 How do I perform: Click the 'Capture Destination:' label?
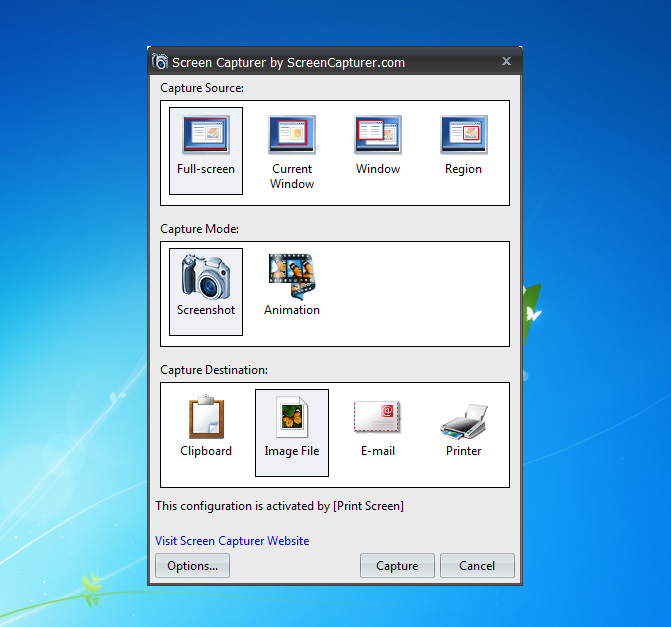214,370
